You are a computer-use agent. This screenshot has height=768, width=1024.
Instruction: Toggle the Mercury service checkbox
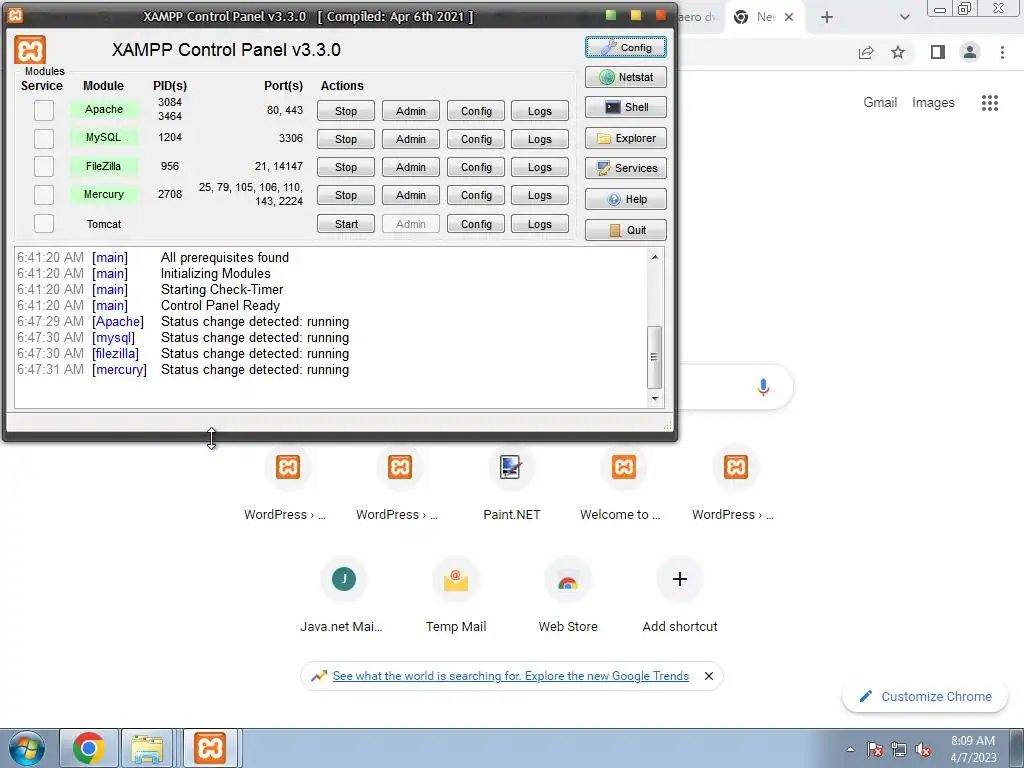pyautogui.click(x=44, y=195)
